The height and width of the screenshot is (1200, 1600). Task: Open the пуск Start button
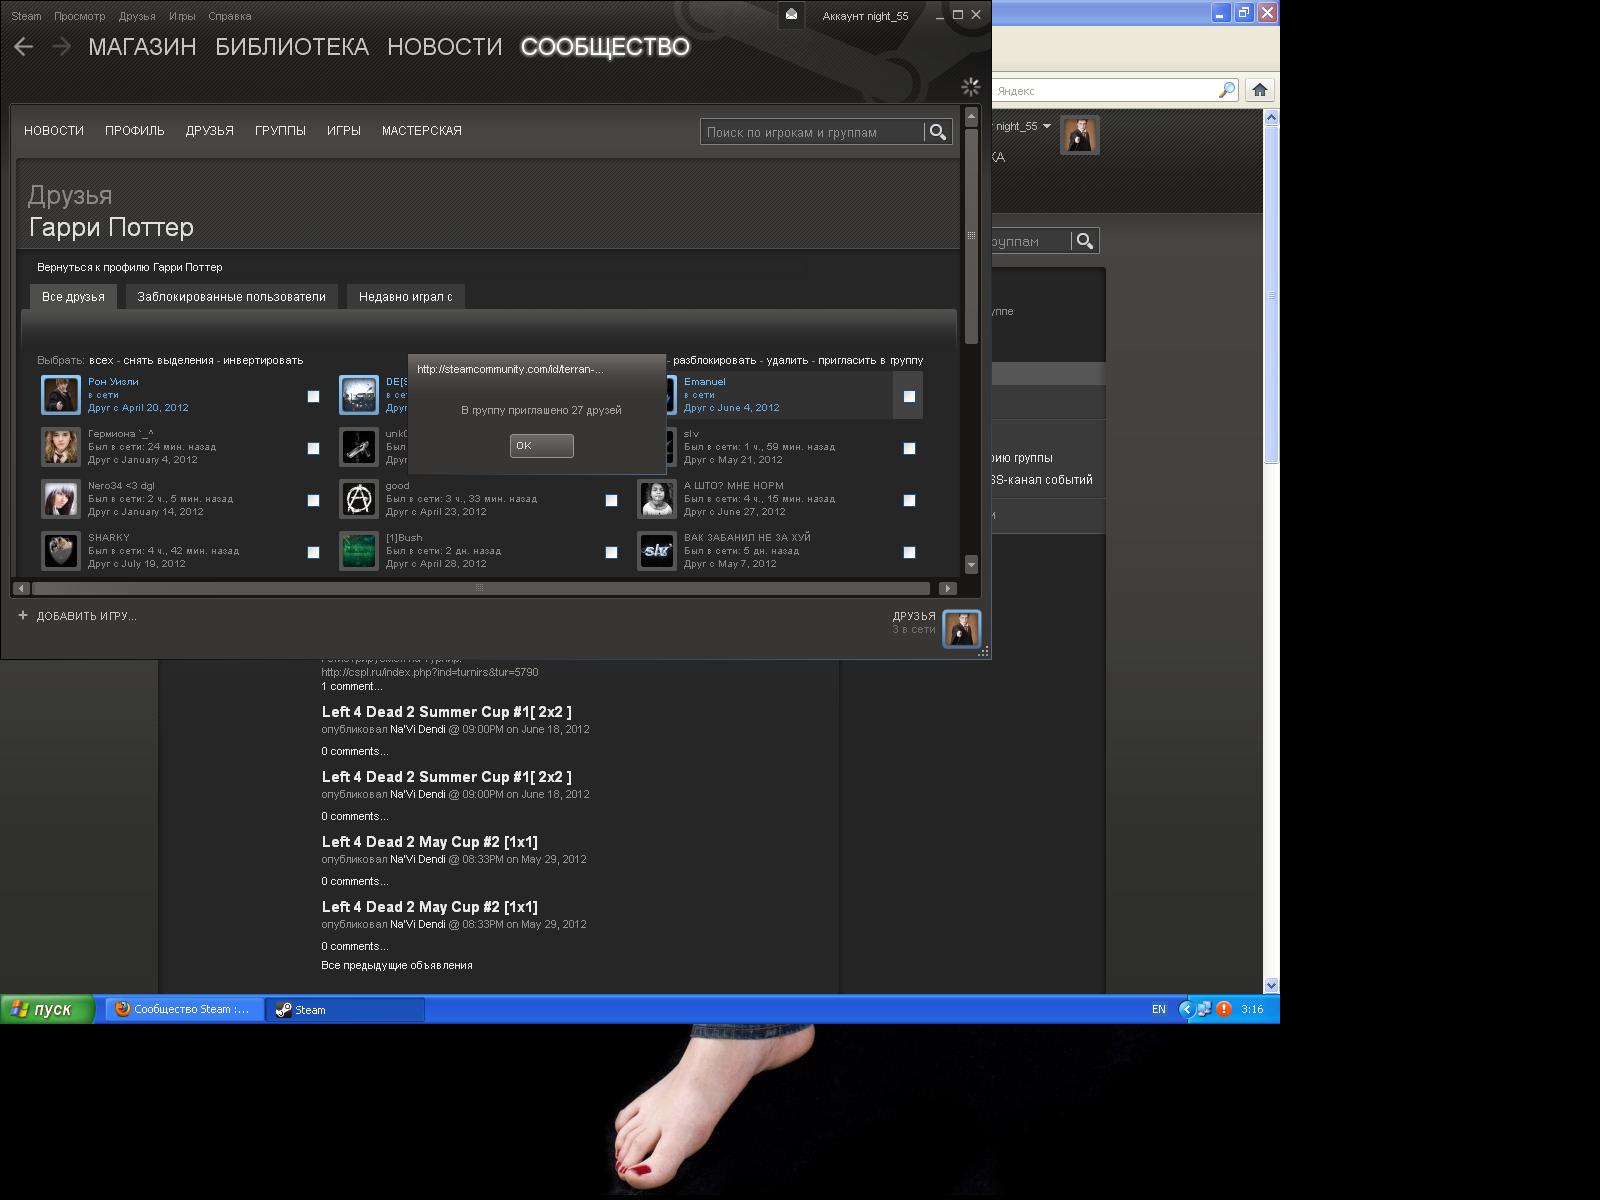click(47, 1009)
